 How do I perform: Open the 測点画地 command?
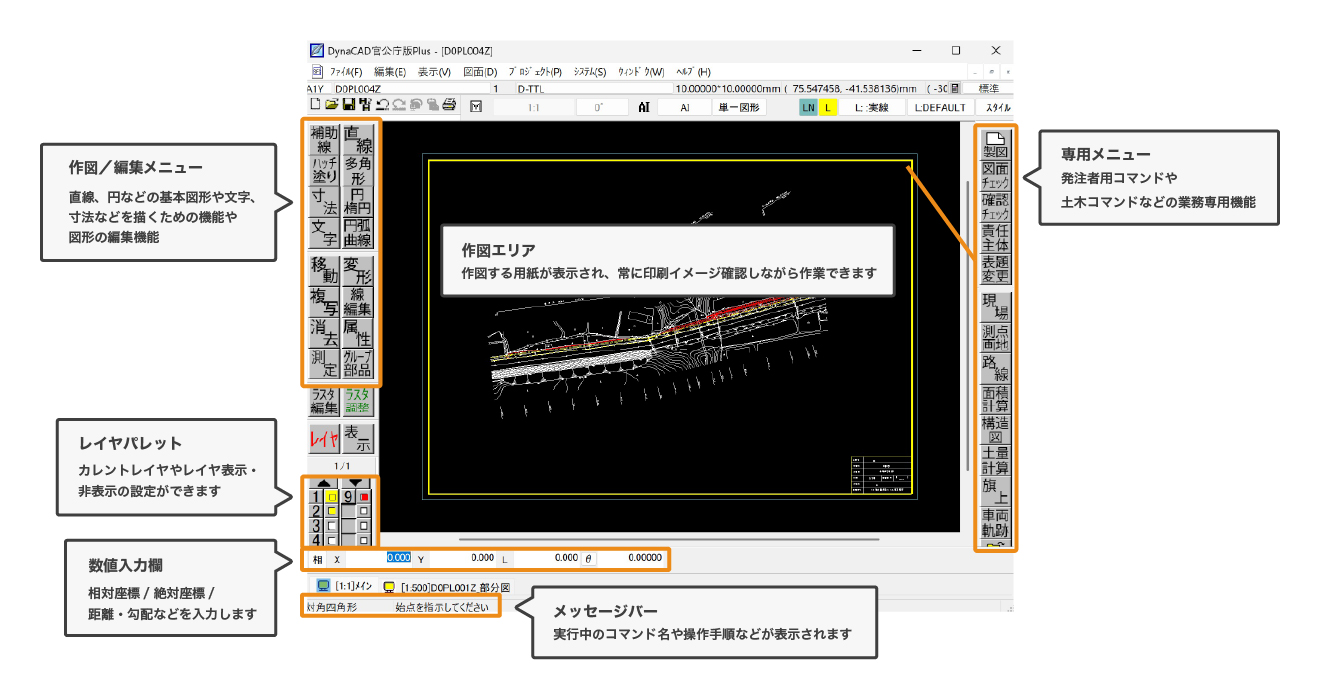click(x=995, y=337)
